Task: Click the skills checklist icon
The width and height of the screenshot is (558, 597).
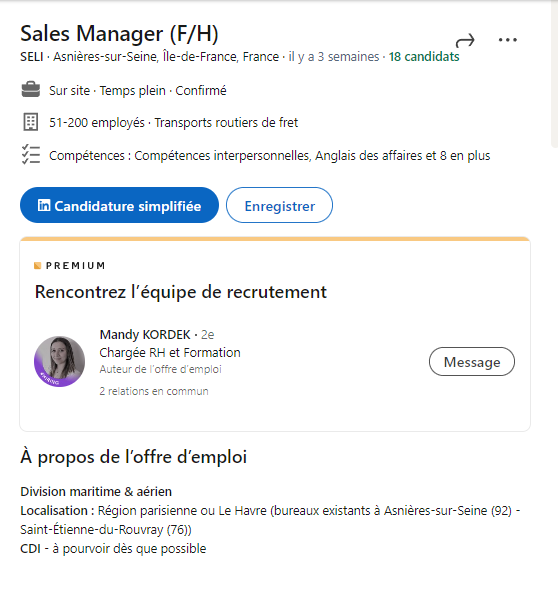Action: click(31, 155)
